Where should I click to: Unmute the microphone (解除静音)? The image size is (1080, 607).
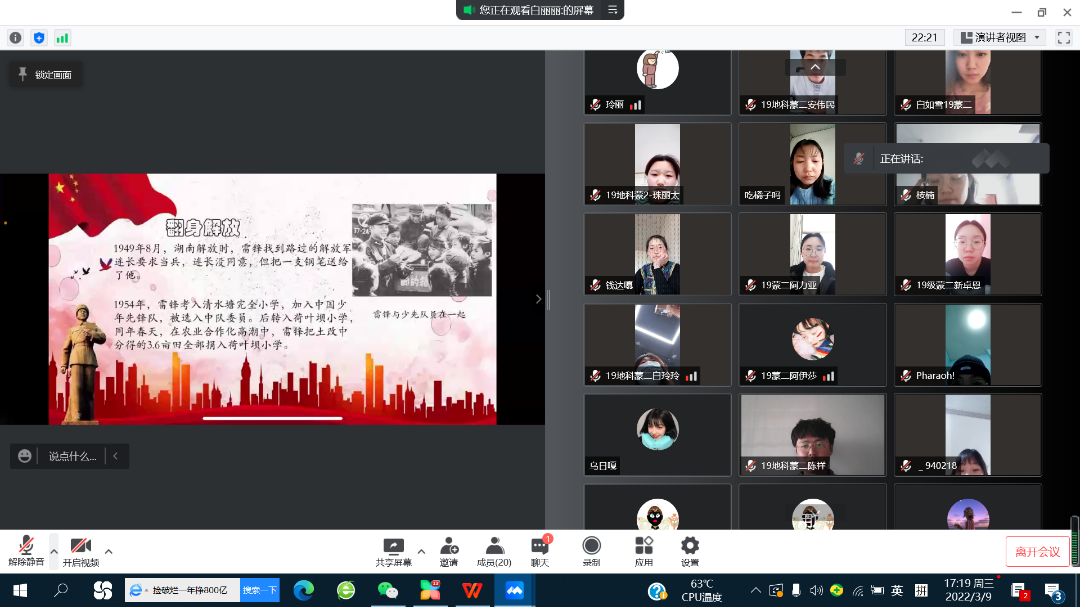click(24, 550)
